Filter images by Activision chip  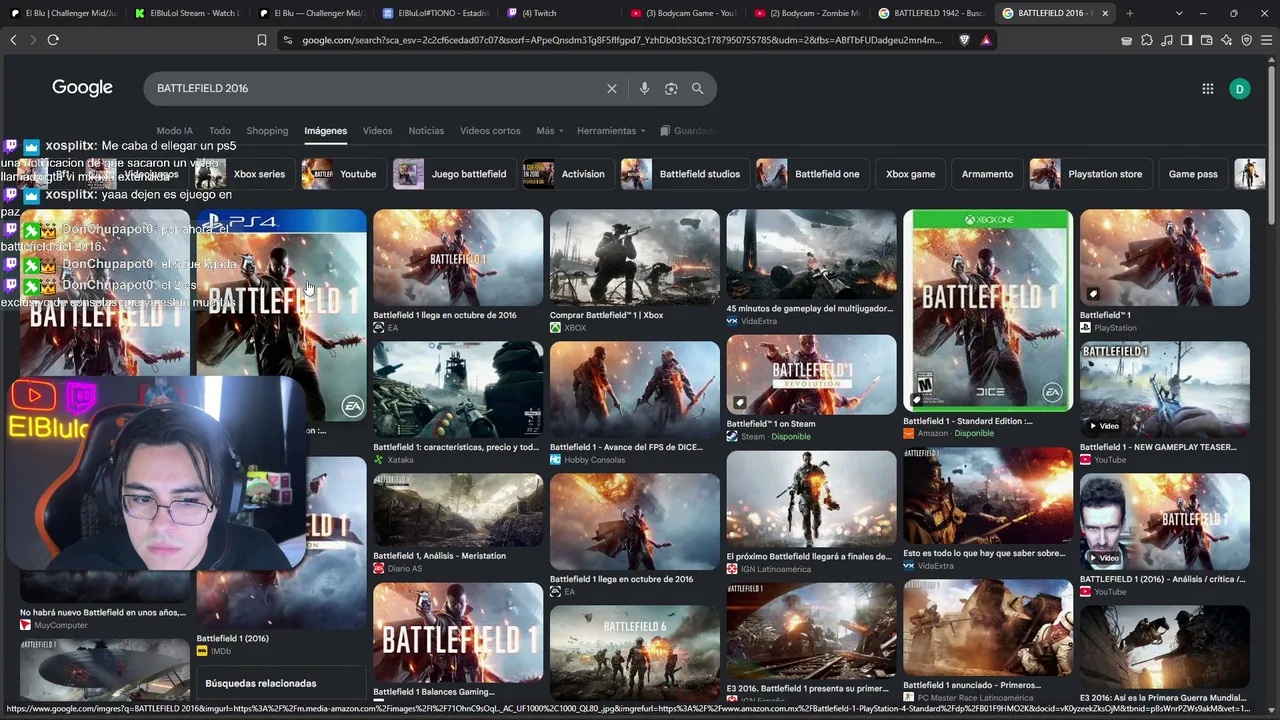click(569, 174)
